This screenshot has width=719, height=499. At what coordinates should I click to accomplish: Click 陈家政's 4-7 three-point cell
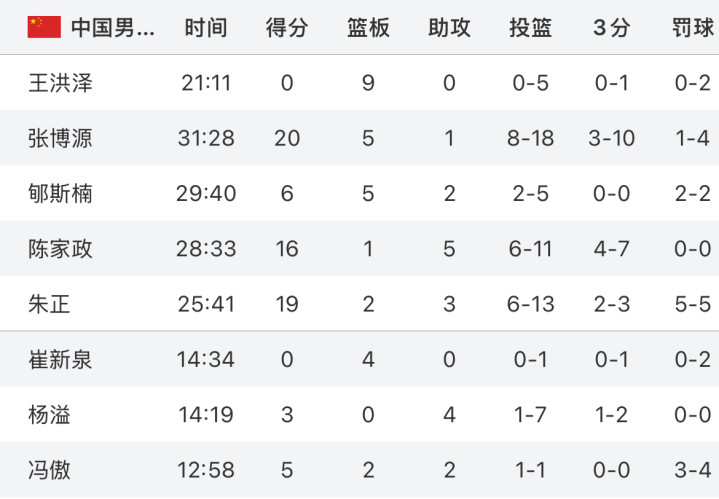611,249
